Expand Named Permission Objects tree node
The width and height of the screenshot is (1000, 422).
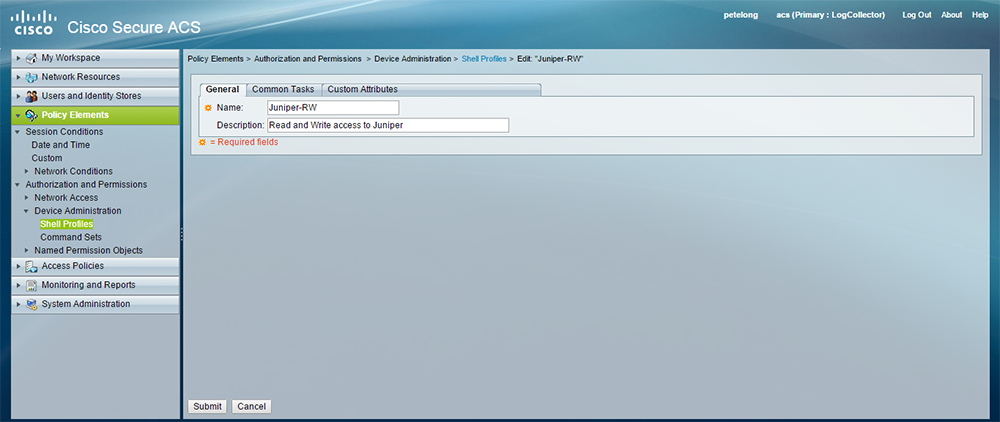(x=26, y=250)
